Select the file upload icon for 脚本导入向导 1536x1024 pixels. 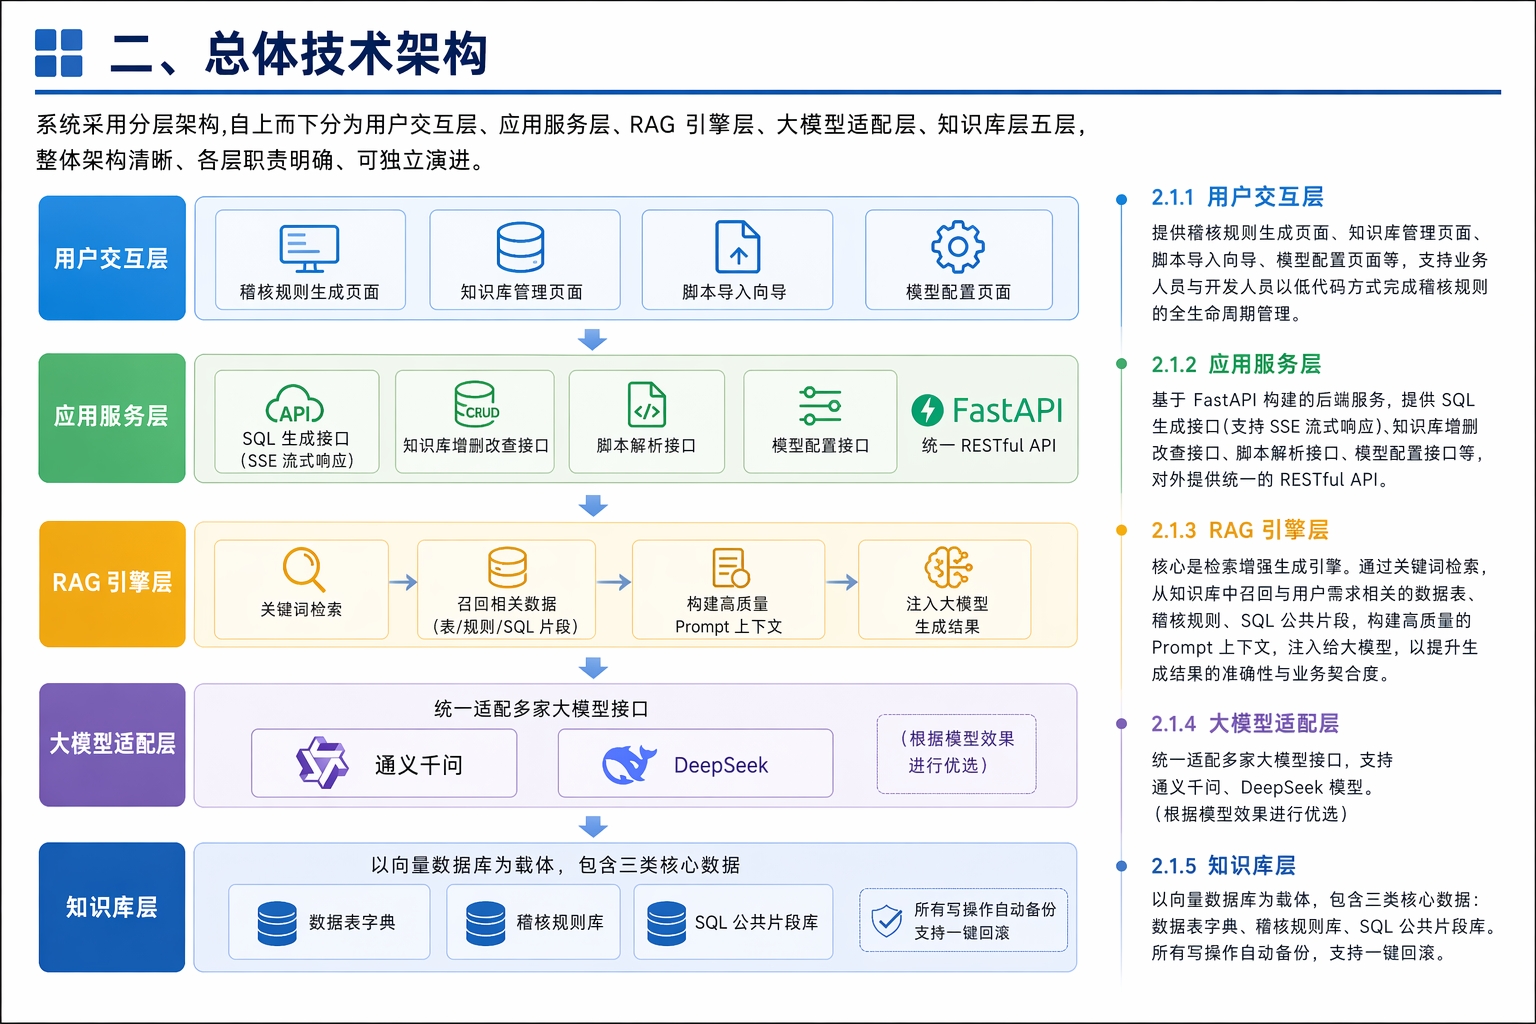click(737, 247)
